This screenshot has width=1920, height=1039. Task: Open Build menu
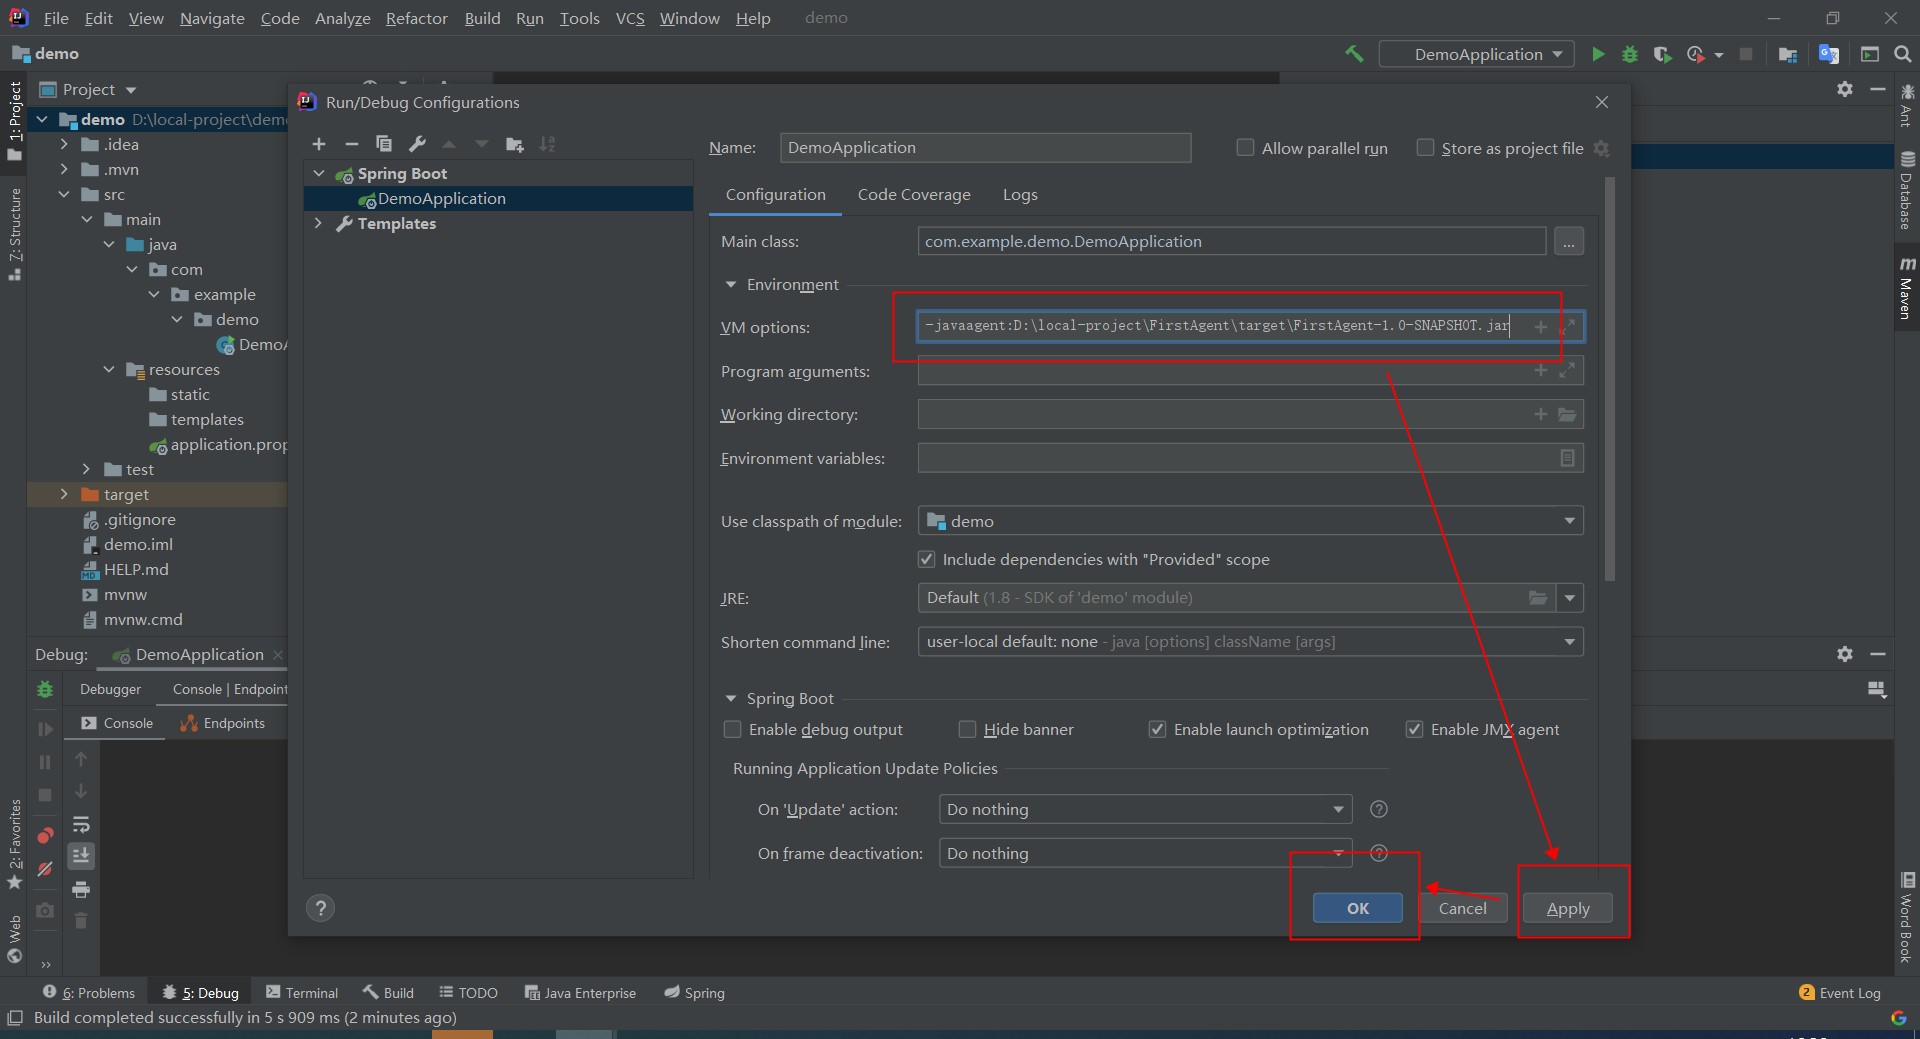(x=482, y=18)
